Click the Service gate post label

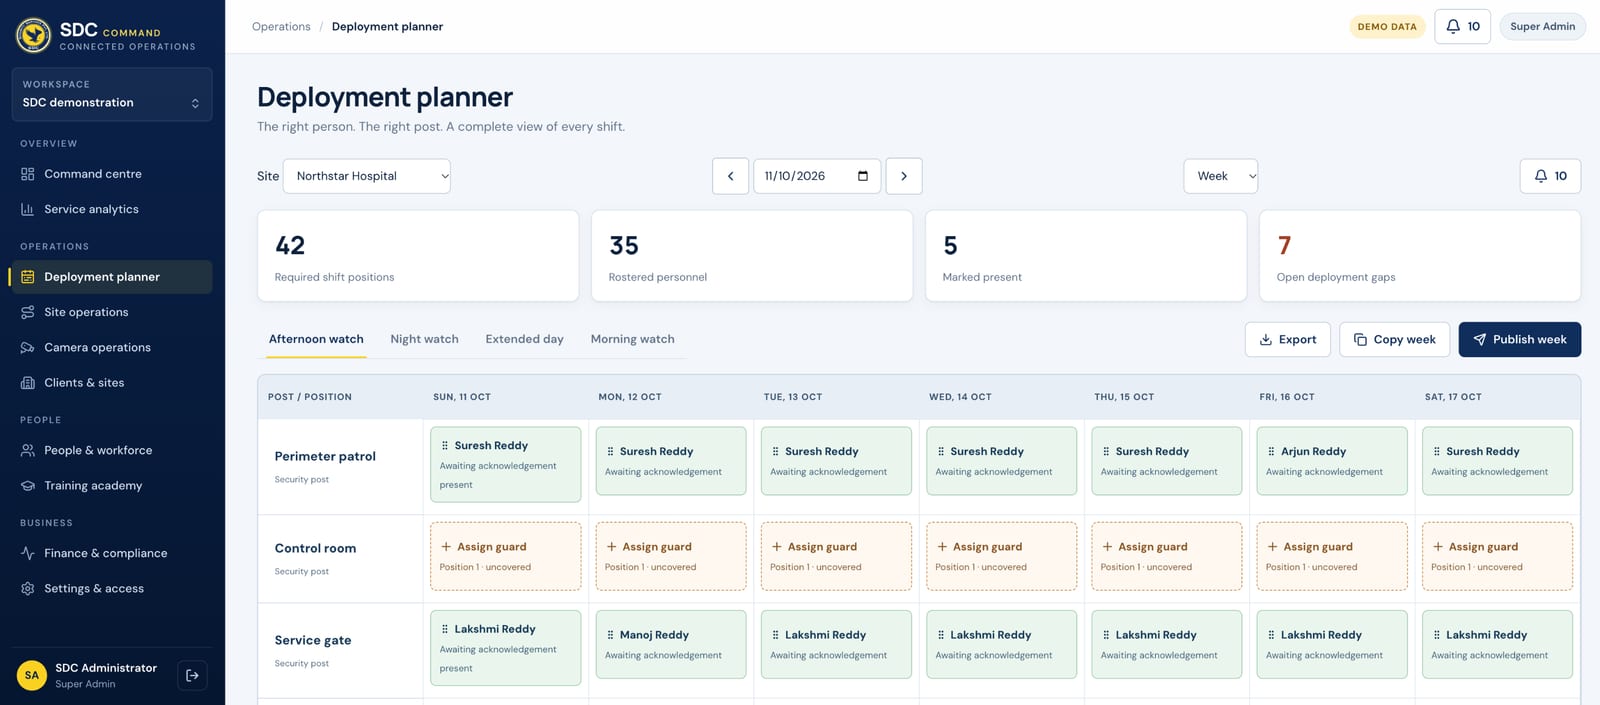[x=313, y=640]
